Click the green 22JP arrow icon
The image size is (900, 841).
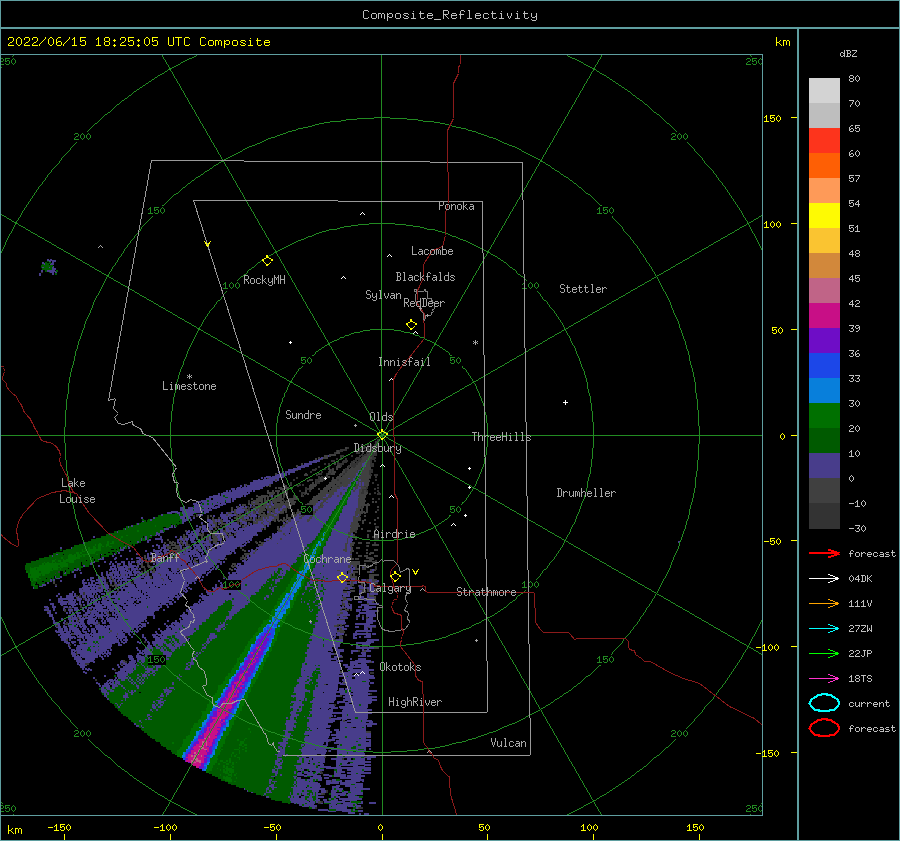pos(824,653)
